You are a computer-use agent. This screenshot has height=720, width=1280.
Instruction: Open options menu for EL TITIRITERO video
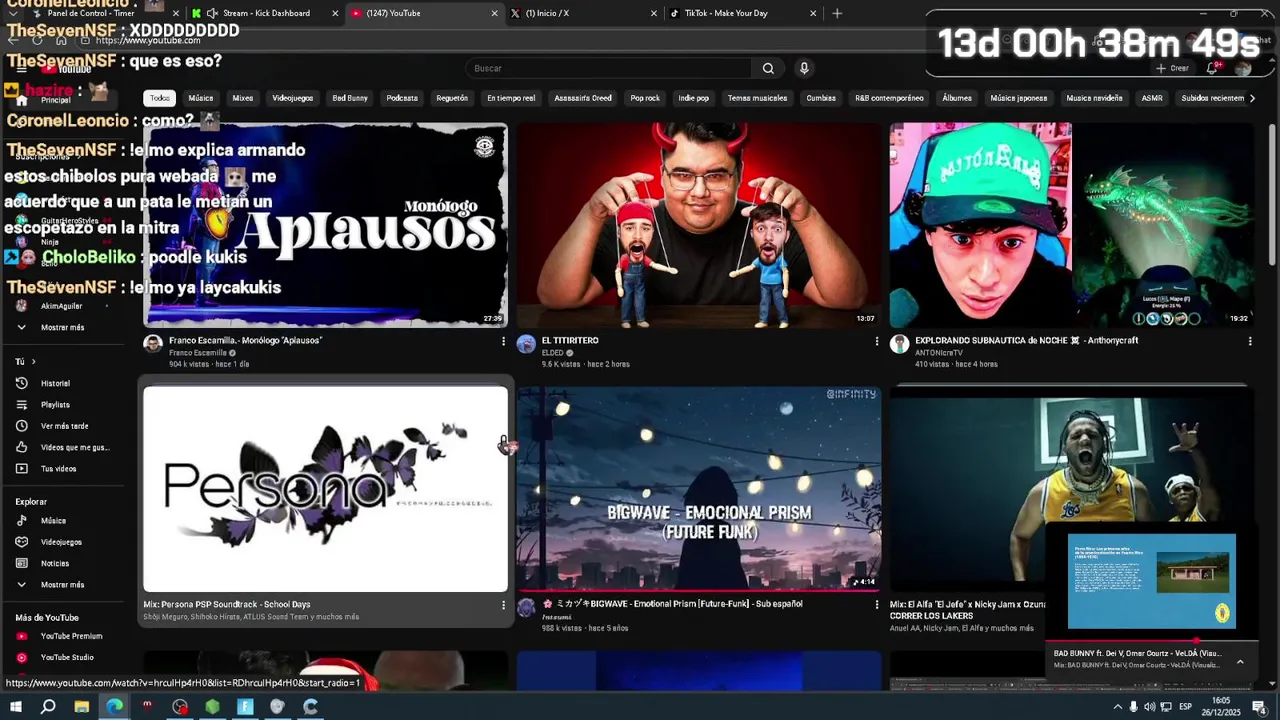click(877, 341)
